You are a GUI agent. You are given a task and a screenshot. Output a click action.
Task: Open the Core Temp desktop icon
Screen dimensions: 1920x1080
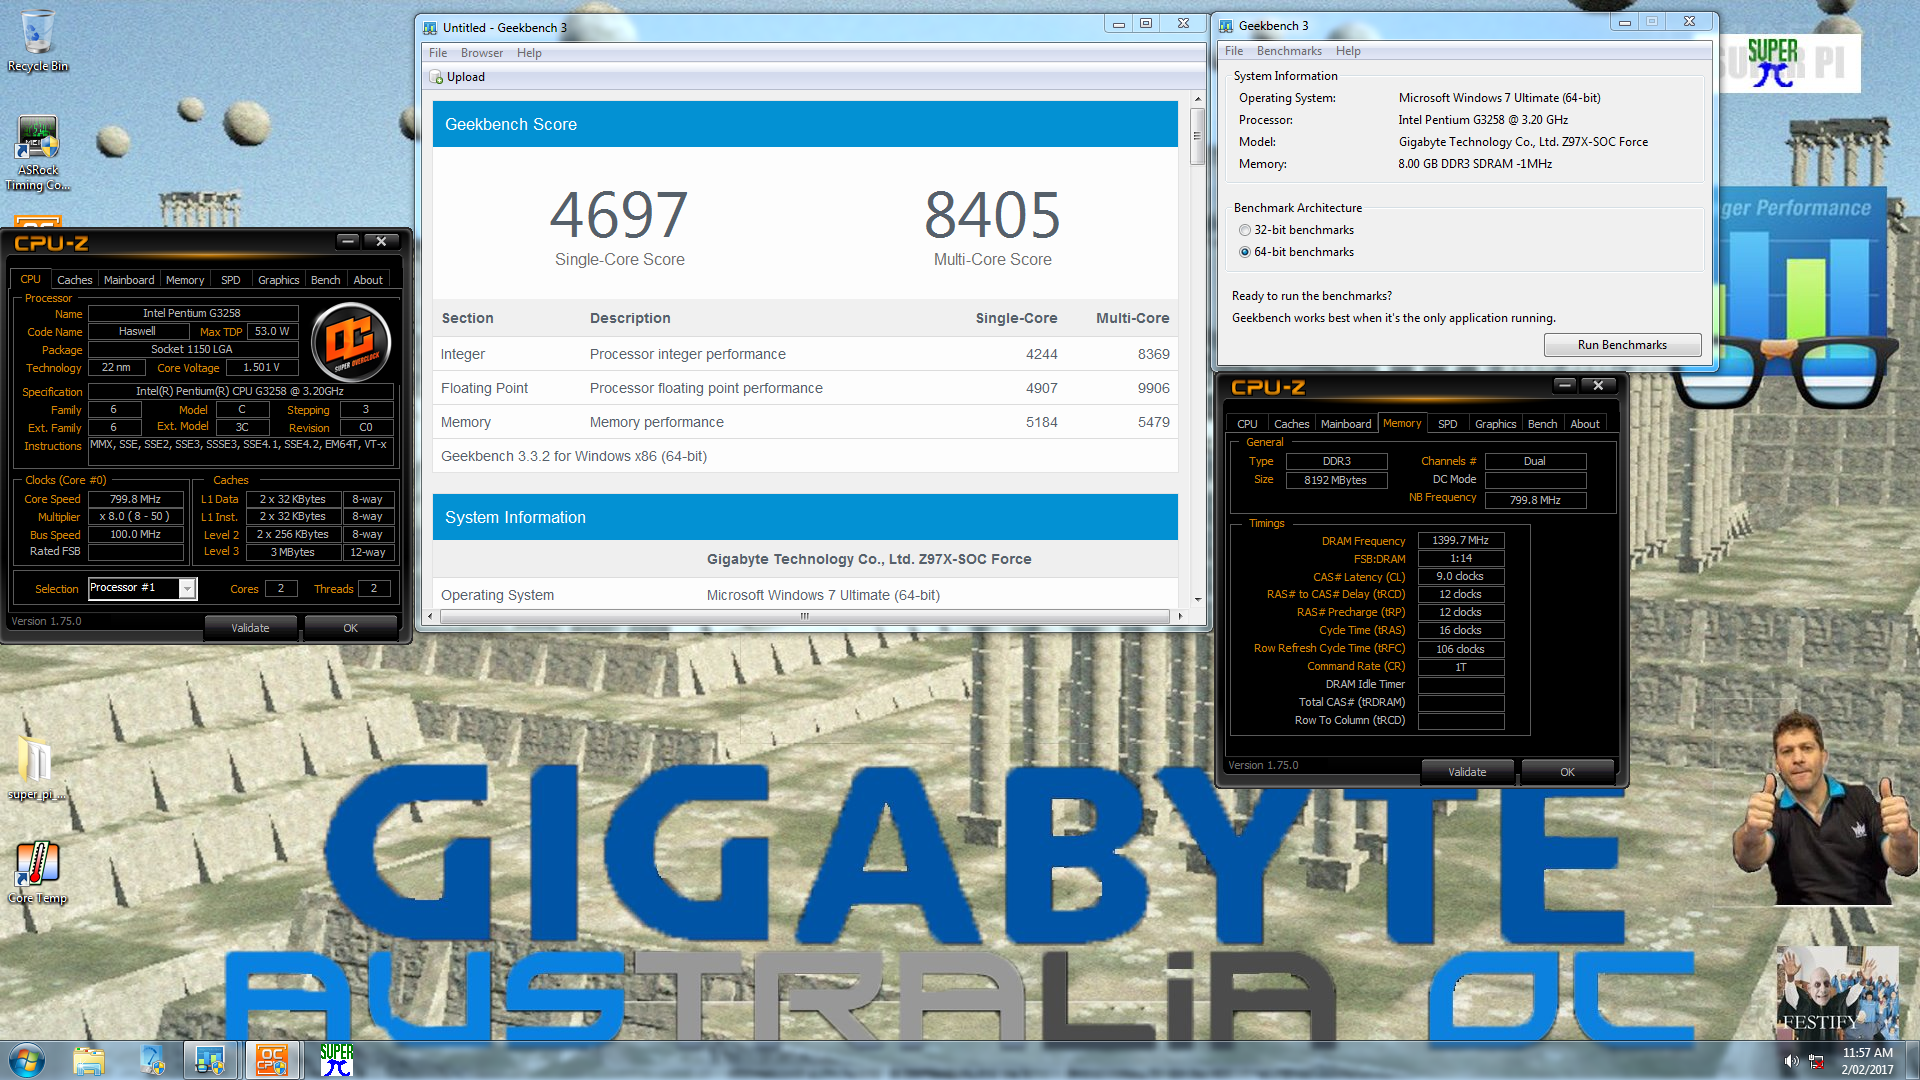click(x=37, y=872)
